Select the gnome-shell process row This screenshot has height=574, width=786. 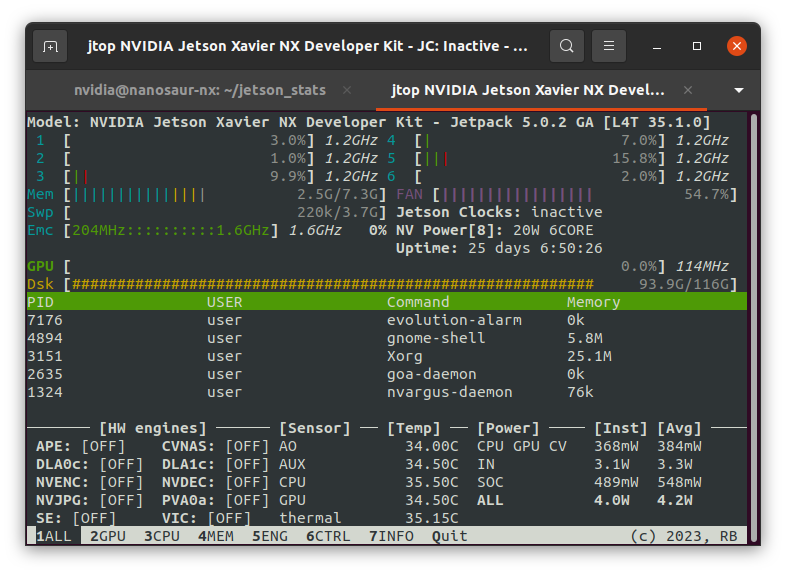pos(386,338)
